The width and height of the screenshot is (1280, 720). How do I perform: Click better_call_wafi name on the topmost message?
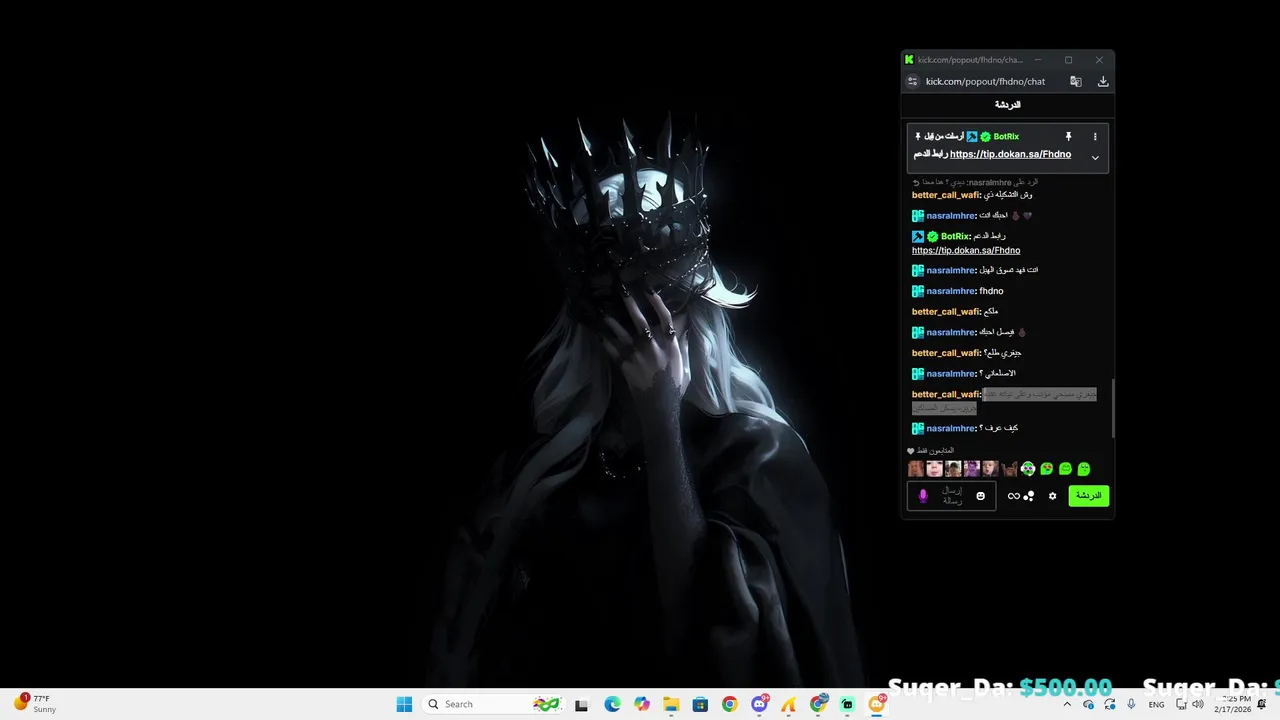point(945,195)
